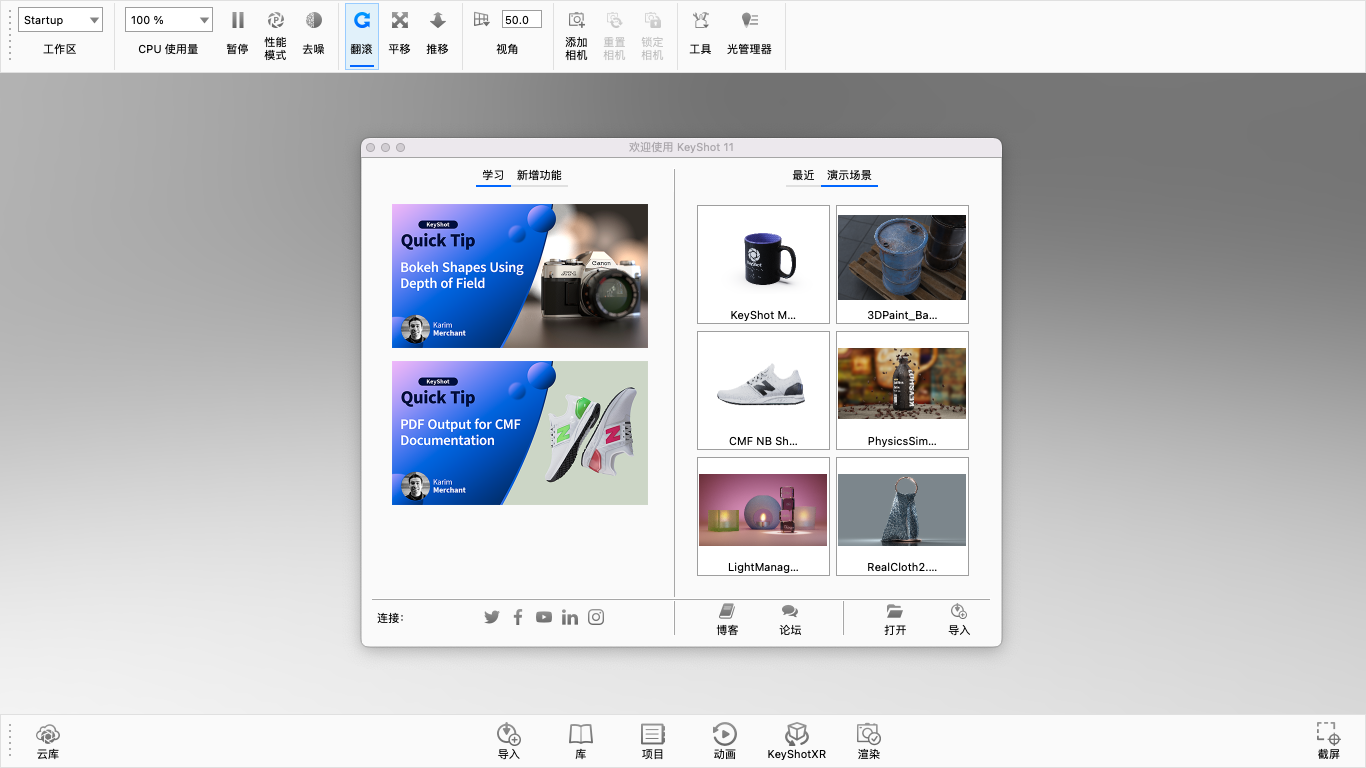Switch to the 演示场景 tab
Screen dimensions: 1366x768
click(849, 175)
